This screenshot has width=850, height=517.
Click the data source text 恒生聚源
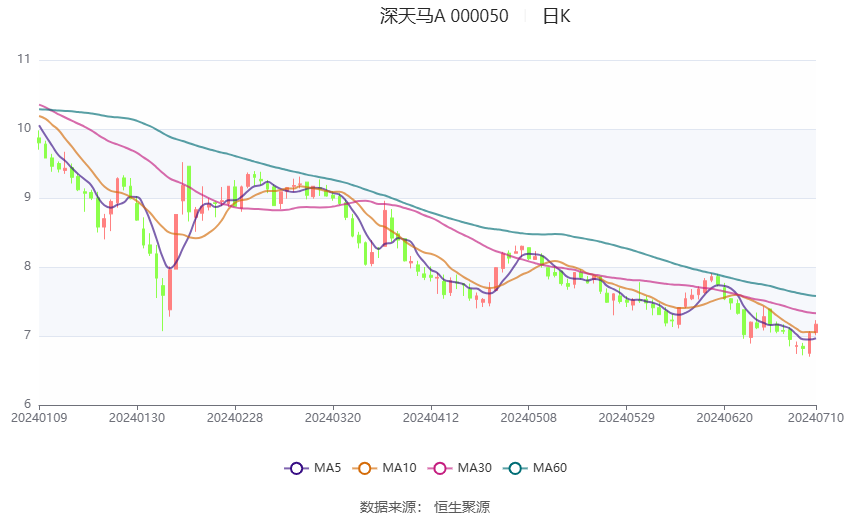point(462,507)
